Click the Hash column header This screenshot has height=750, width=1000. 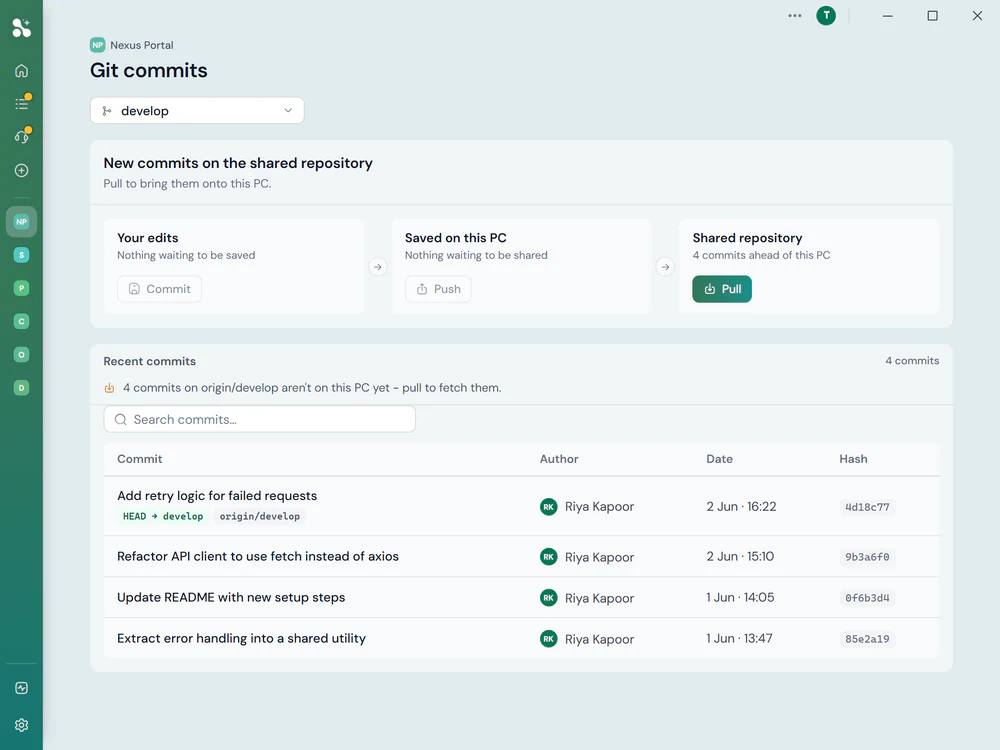(x=853, y=459)
